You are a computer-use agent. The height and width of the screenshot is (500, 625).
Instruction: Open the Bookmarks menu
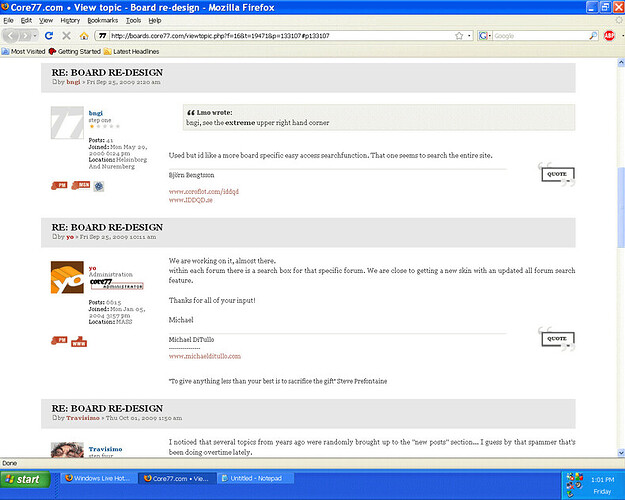102,20
